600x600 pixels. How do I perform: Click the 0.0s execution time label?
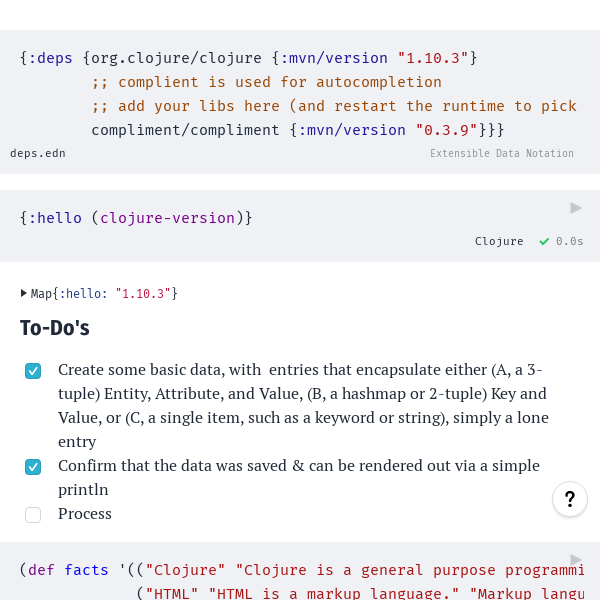570,241
